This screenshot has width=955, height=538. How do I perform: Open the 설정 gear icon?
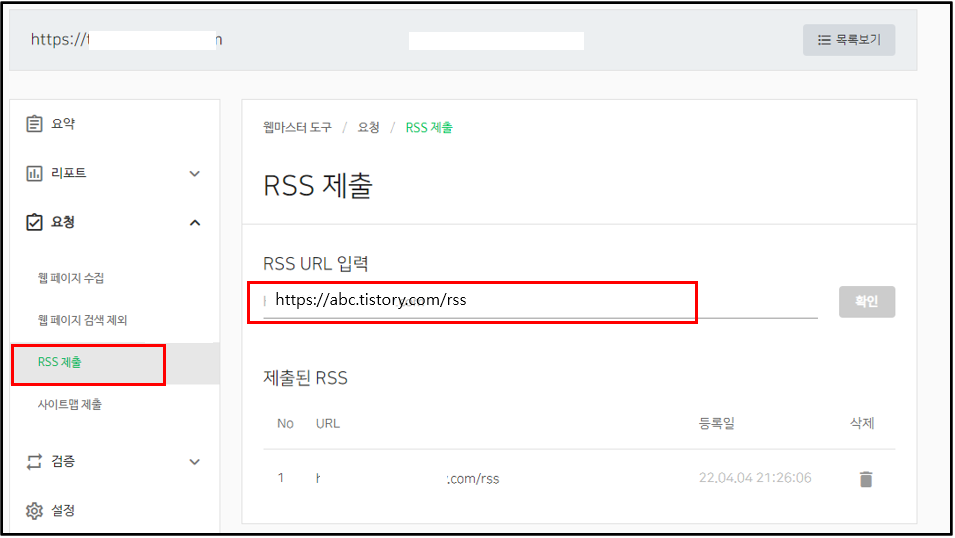34,511
